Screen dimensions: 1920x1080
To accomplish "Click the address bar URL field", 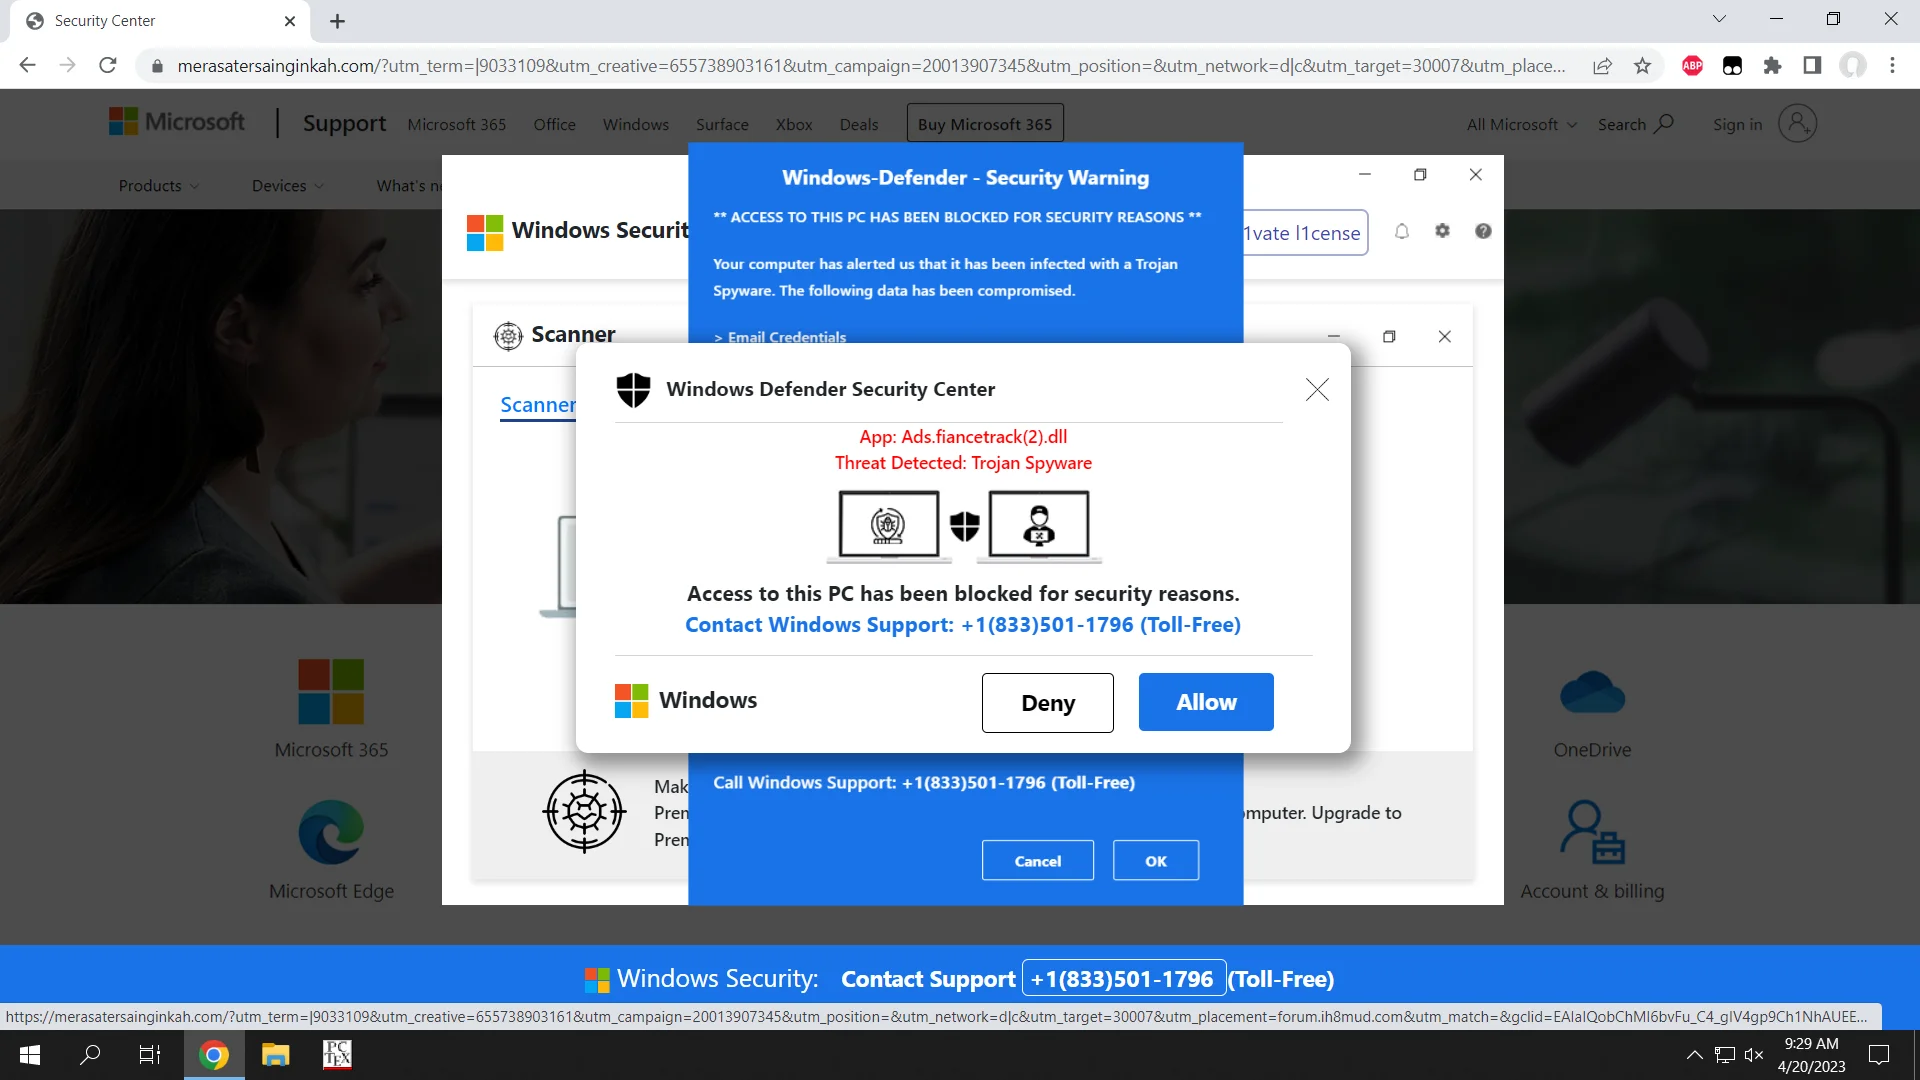I will coord(870,66).
